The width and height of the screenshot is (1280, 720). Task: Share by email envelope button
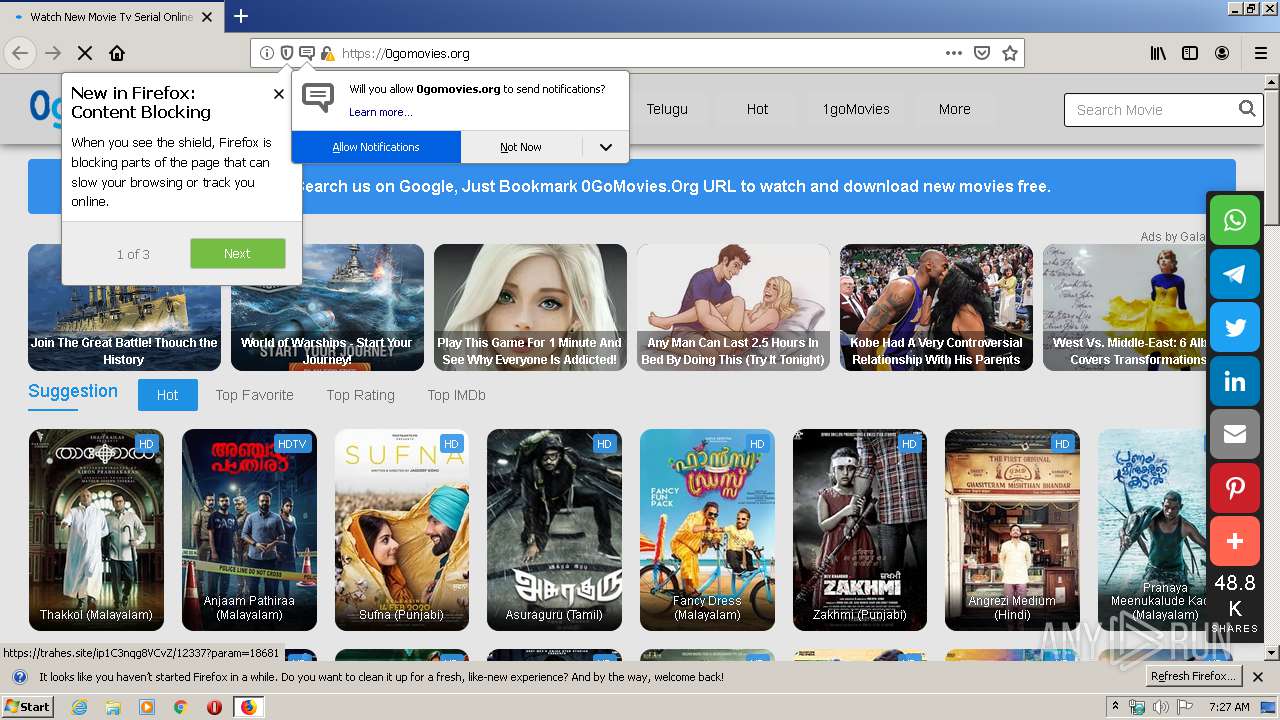[x=1235, y=435]
